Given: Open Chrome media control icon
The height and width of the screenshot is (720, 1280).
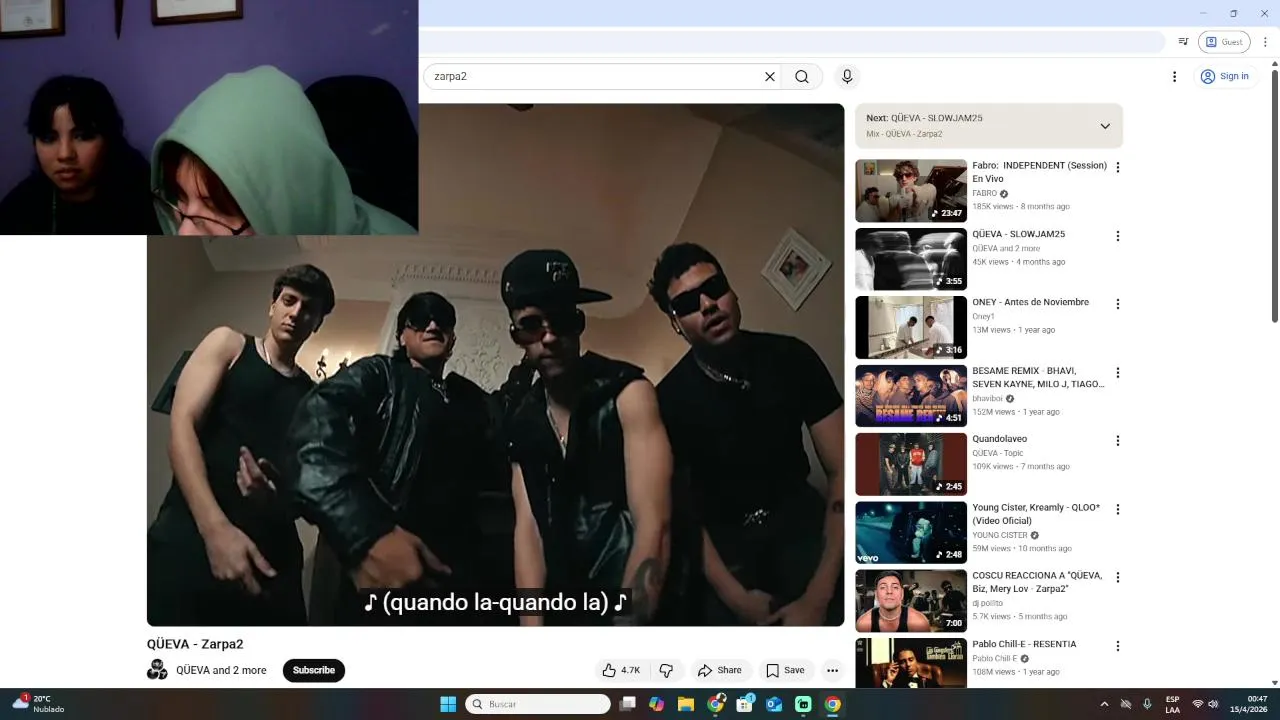Looking at the screenshot, I should [1183, 42].
